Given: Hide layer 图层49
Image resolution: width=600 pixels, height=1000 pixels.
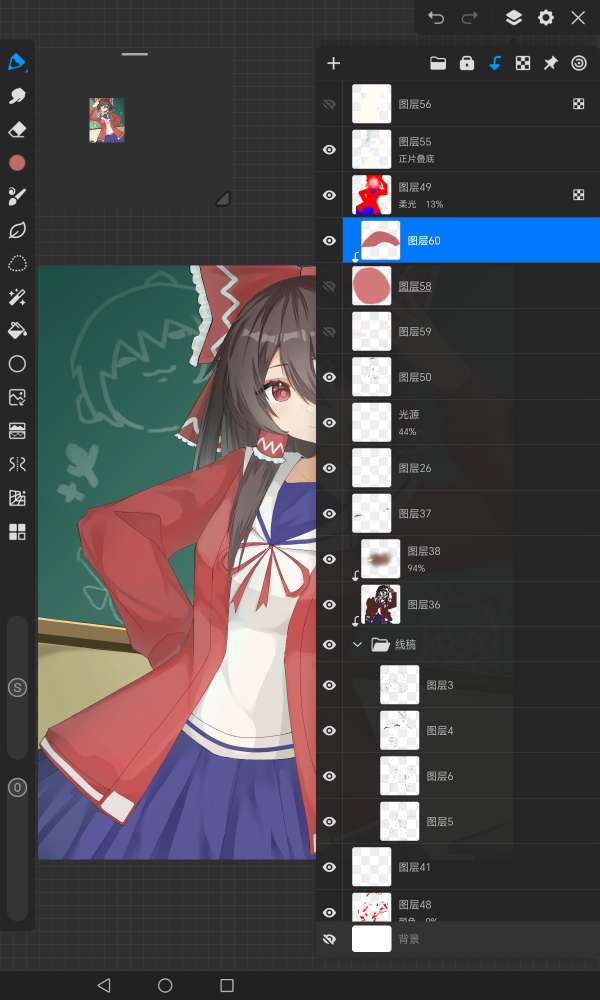Looking at the screenshot, I should [329, 195].
